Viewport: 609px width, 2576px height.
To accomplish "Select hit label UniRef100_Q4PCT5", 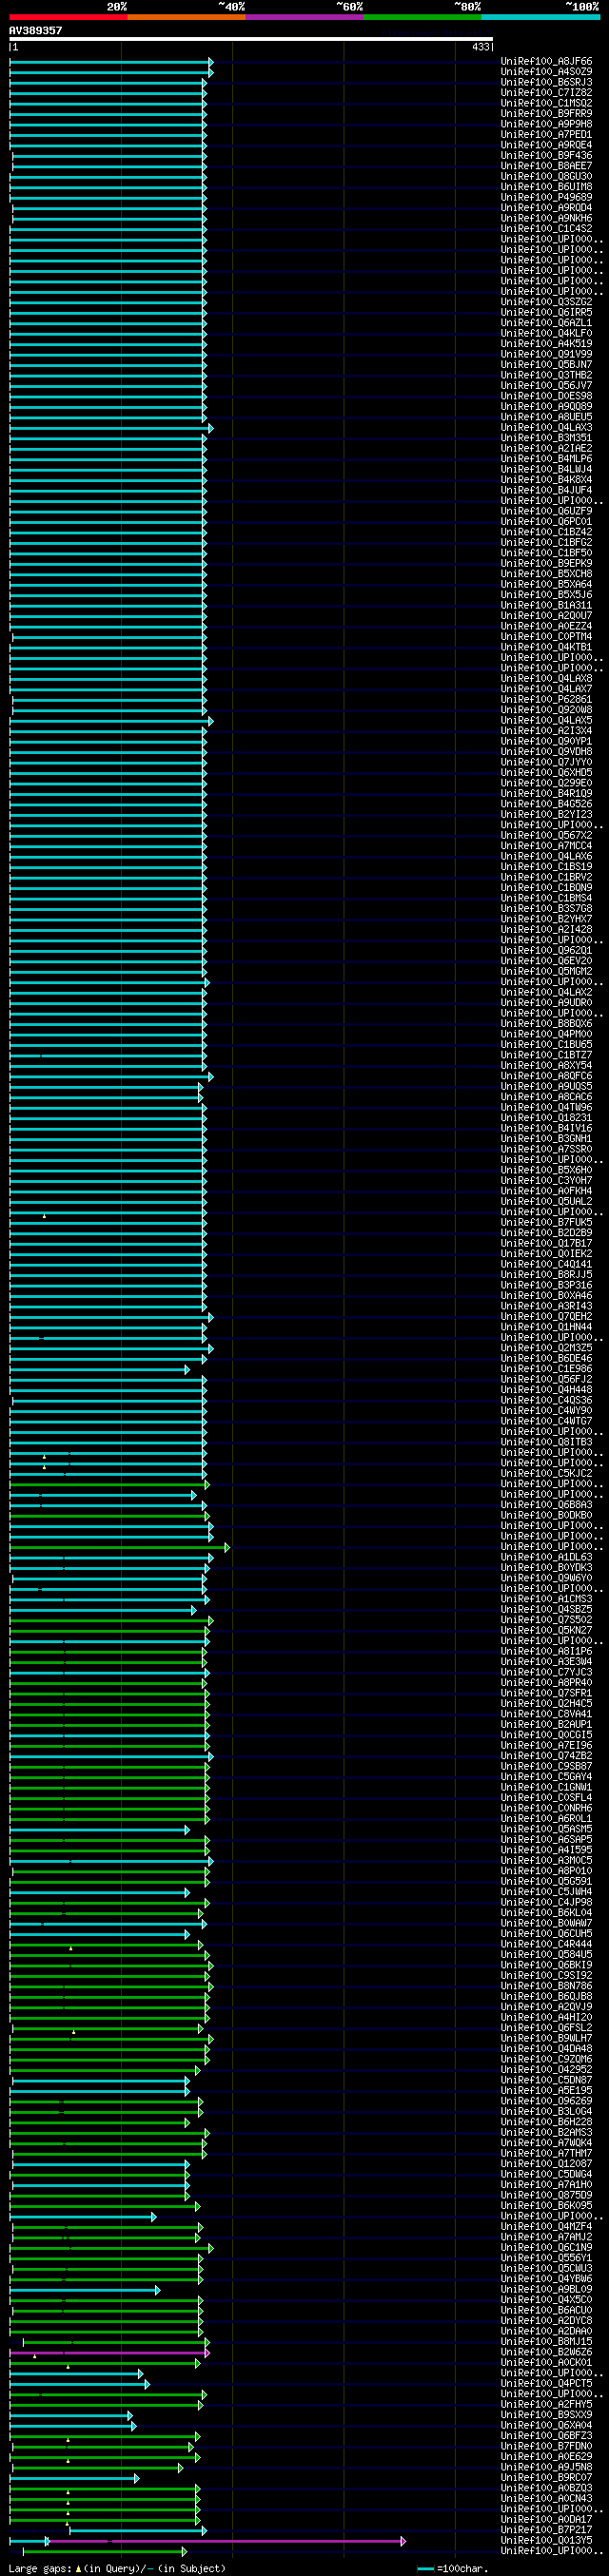I will (546, 2383).
